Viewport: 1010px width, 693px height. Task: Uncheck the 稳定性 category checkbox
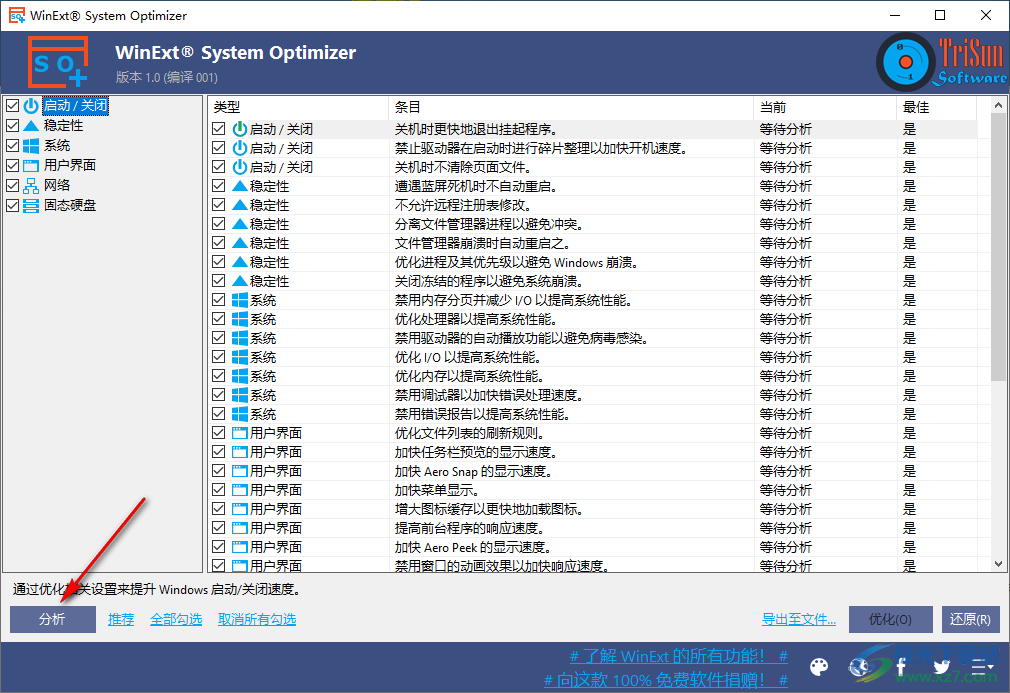[11, 125]
